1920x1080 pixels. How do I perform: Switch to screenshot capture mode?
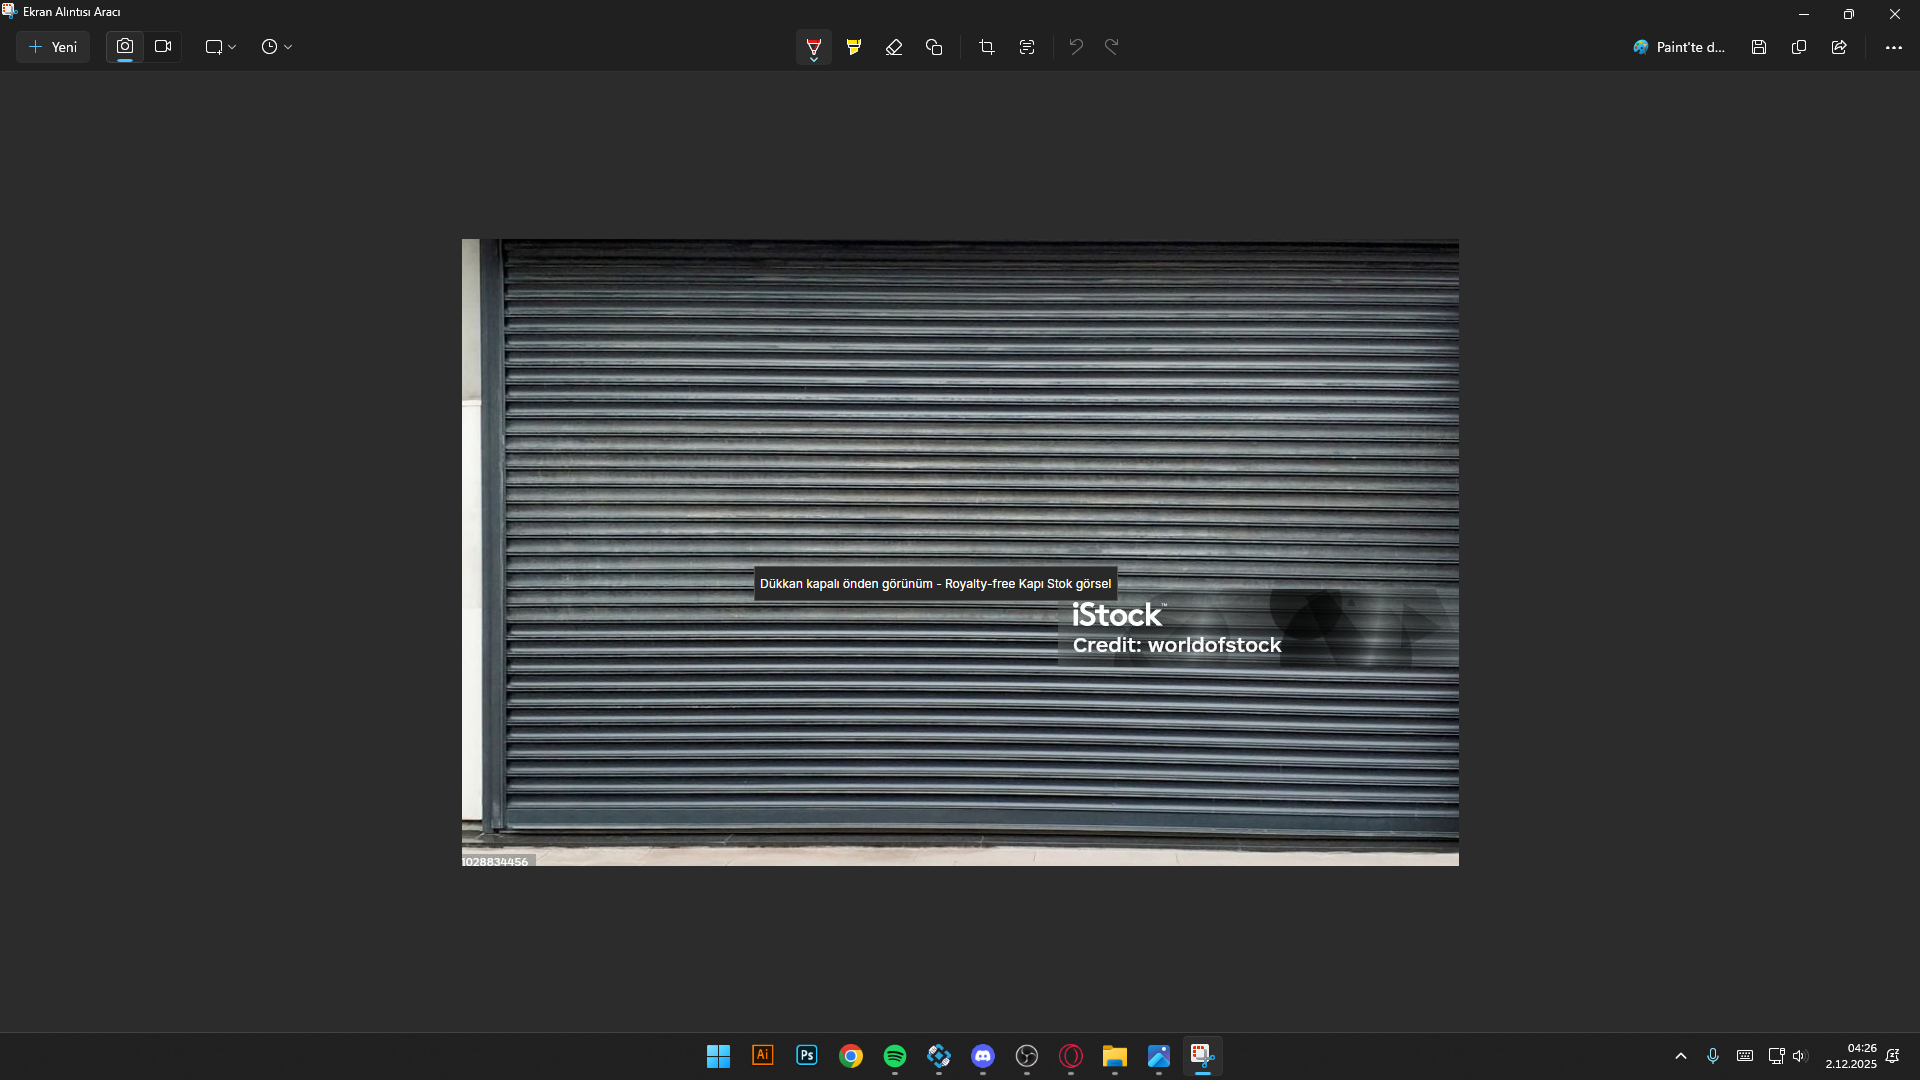pyautogui.click(x=125, y=47)
